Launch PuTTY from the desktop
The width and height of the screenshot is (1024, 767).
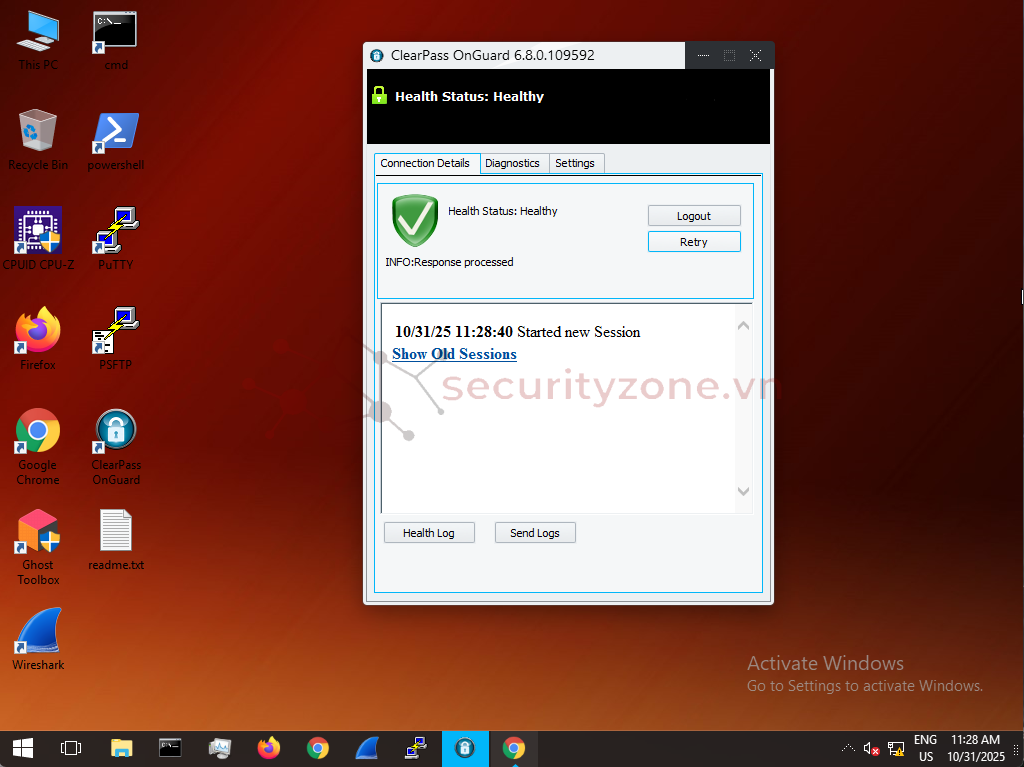click(x=116, y=232)
